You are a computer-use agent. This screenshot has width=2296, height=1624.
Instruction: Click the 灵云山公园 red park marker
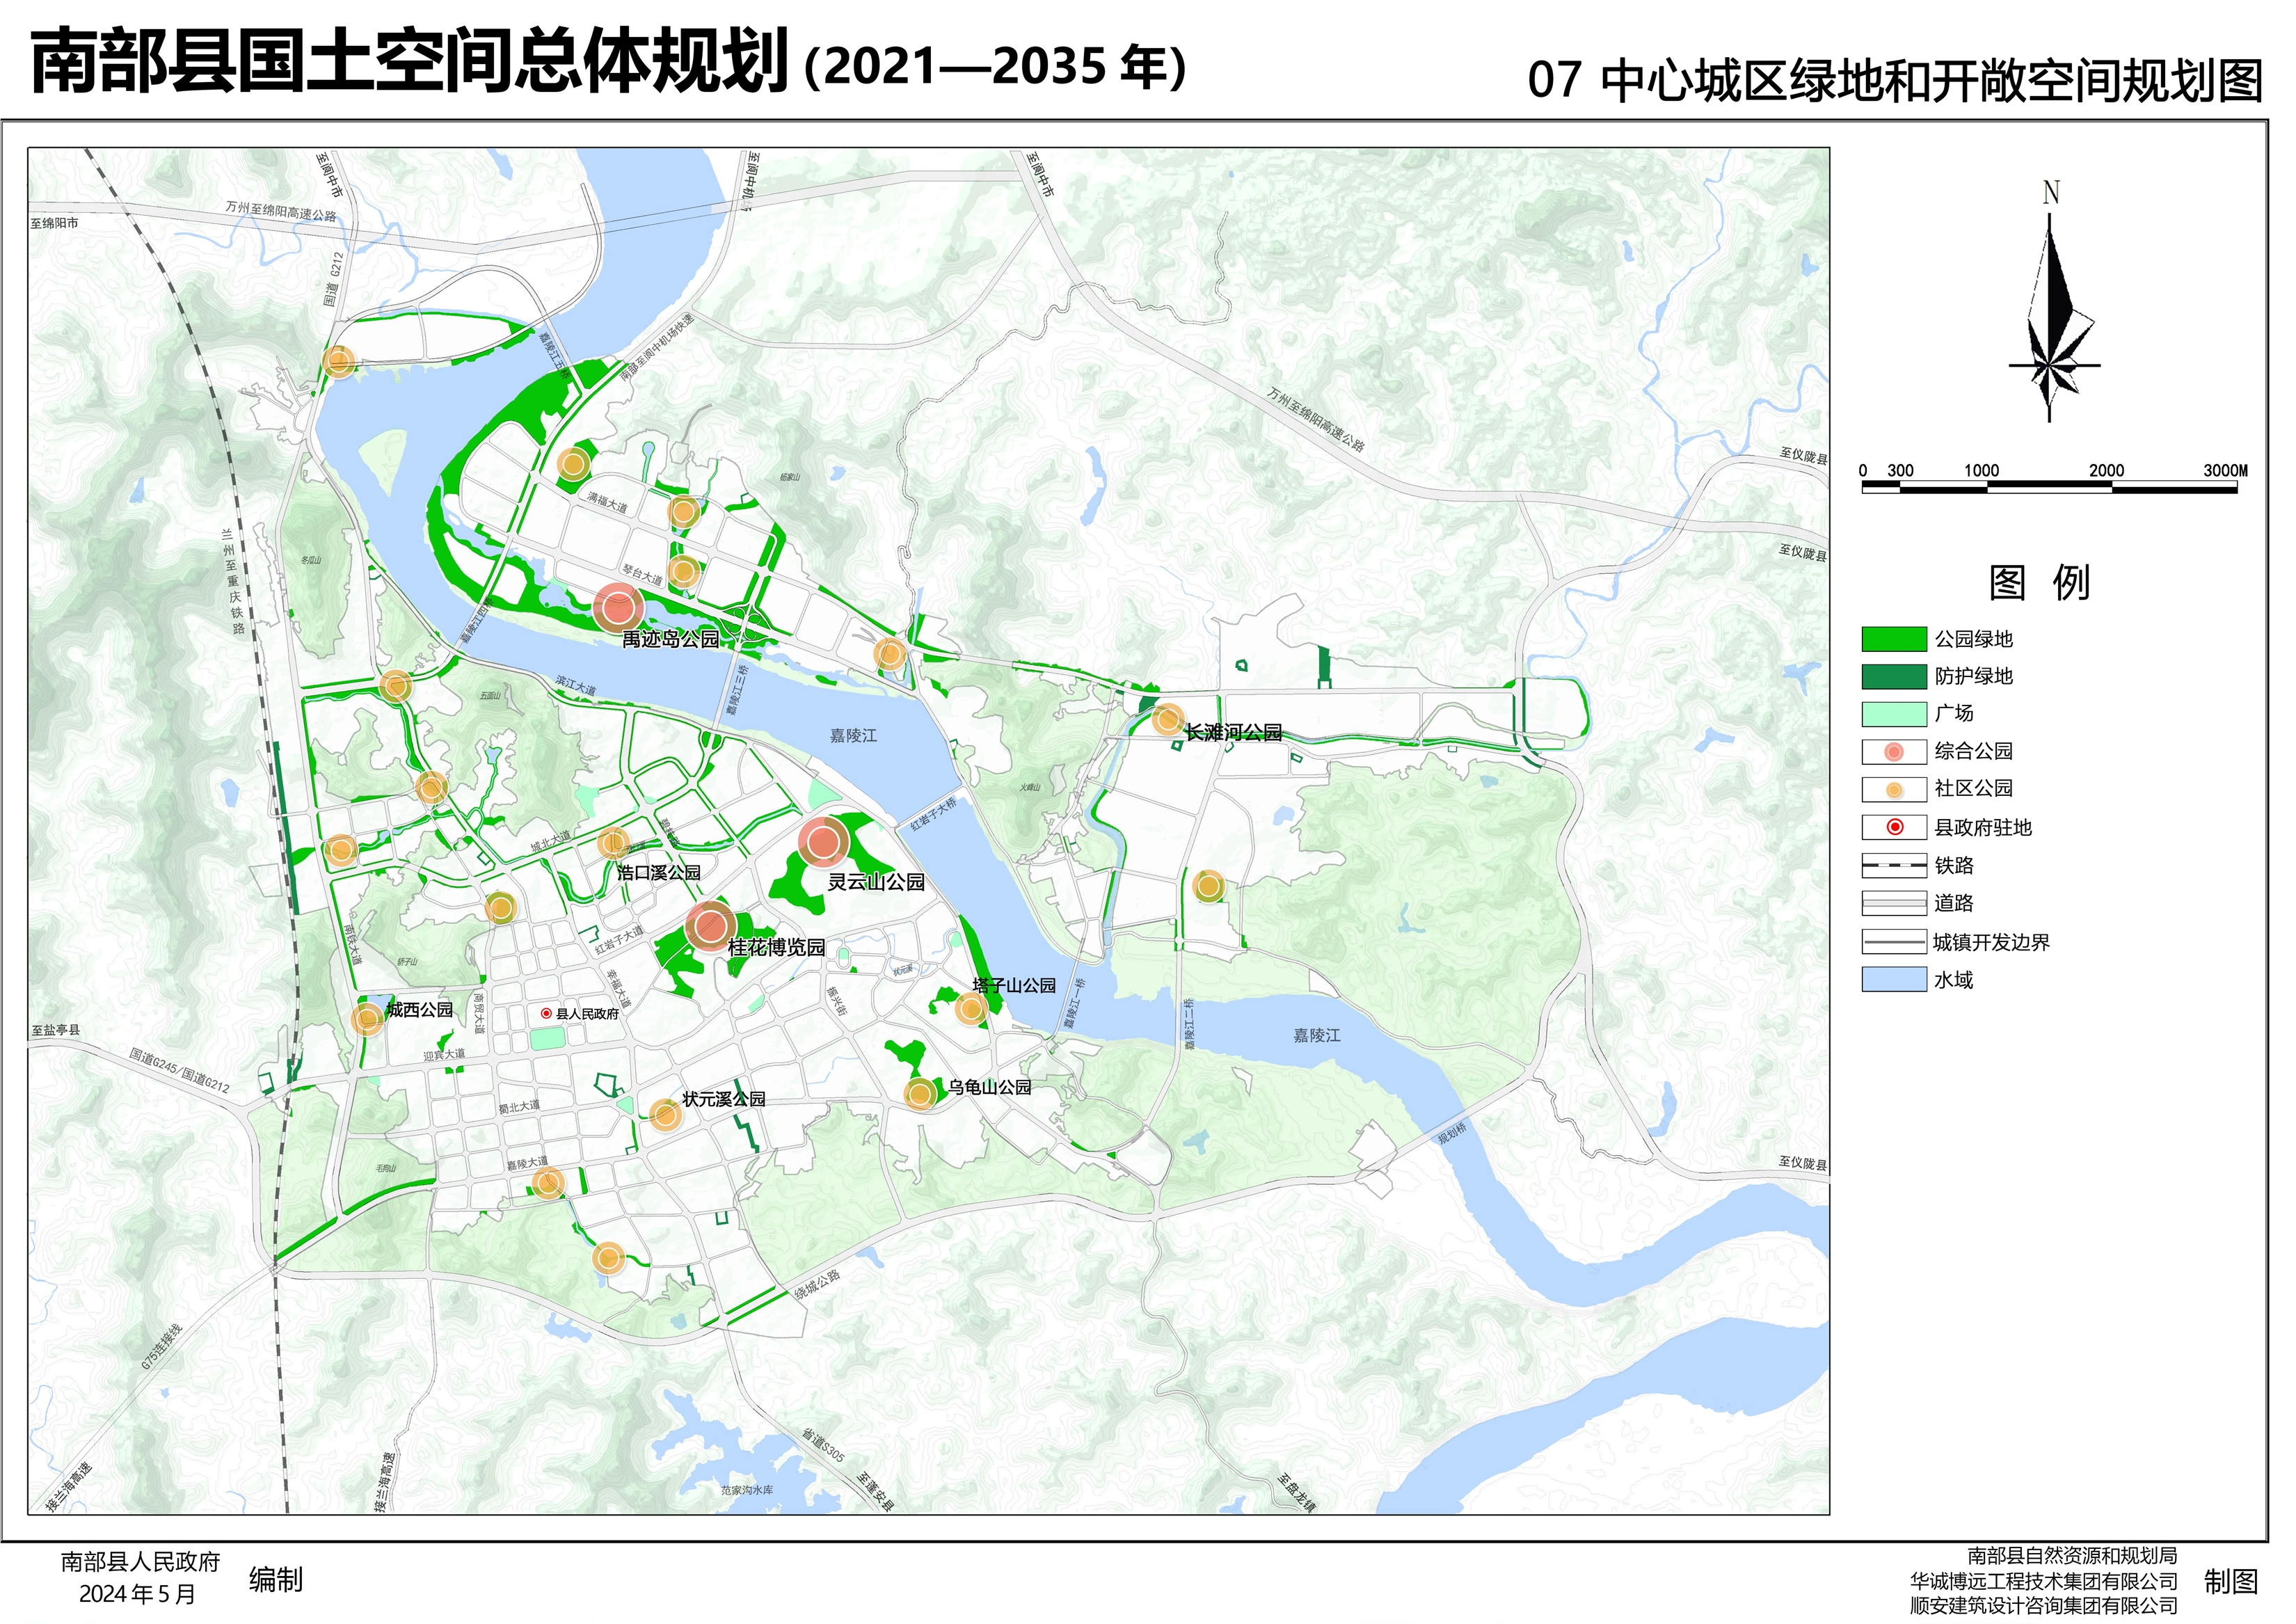coord(823,843)
